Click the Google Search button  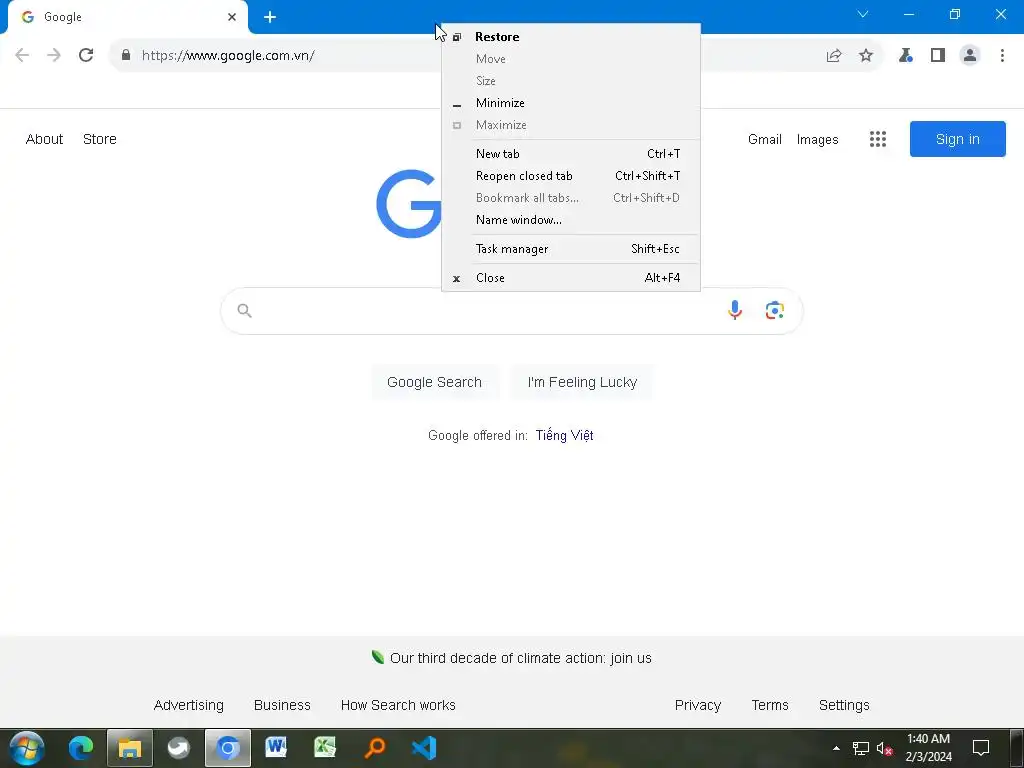tap(434, 382)
